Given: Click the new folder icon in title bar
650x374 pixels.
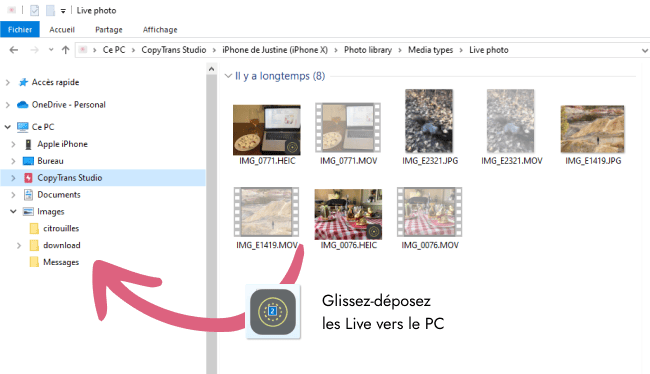Looking at the screenshot, I should (50, 10).
